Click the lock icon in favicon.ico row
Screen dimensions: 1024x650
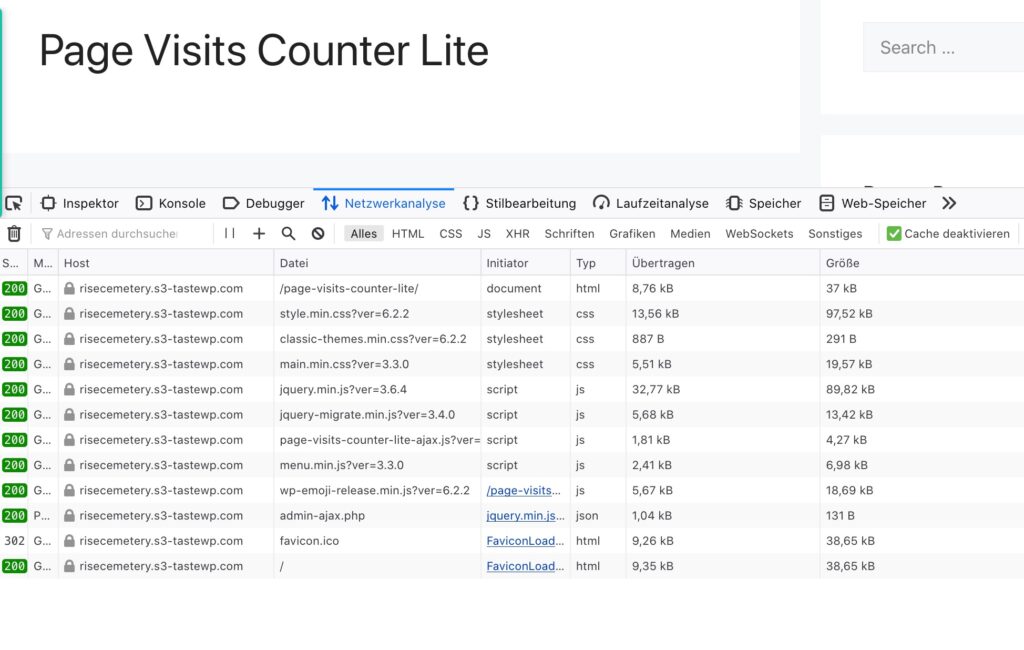point(69,541)
